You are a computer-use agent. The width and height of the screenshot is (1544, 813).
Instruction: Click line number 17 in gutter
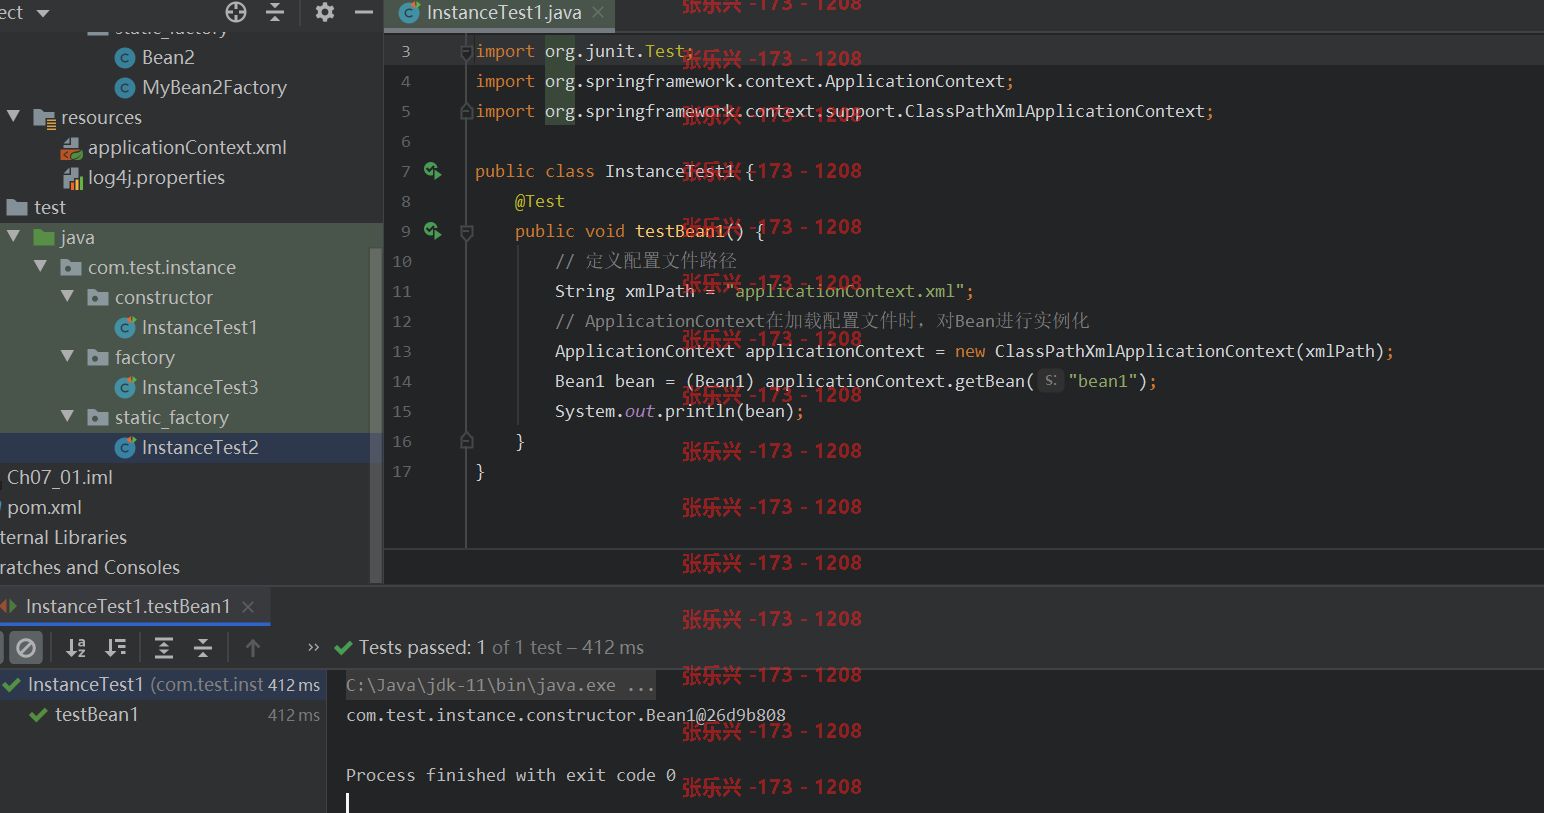pos(402,471)
